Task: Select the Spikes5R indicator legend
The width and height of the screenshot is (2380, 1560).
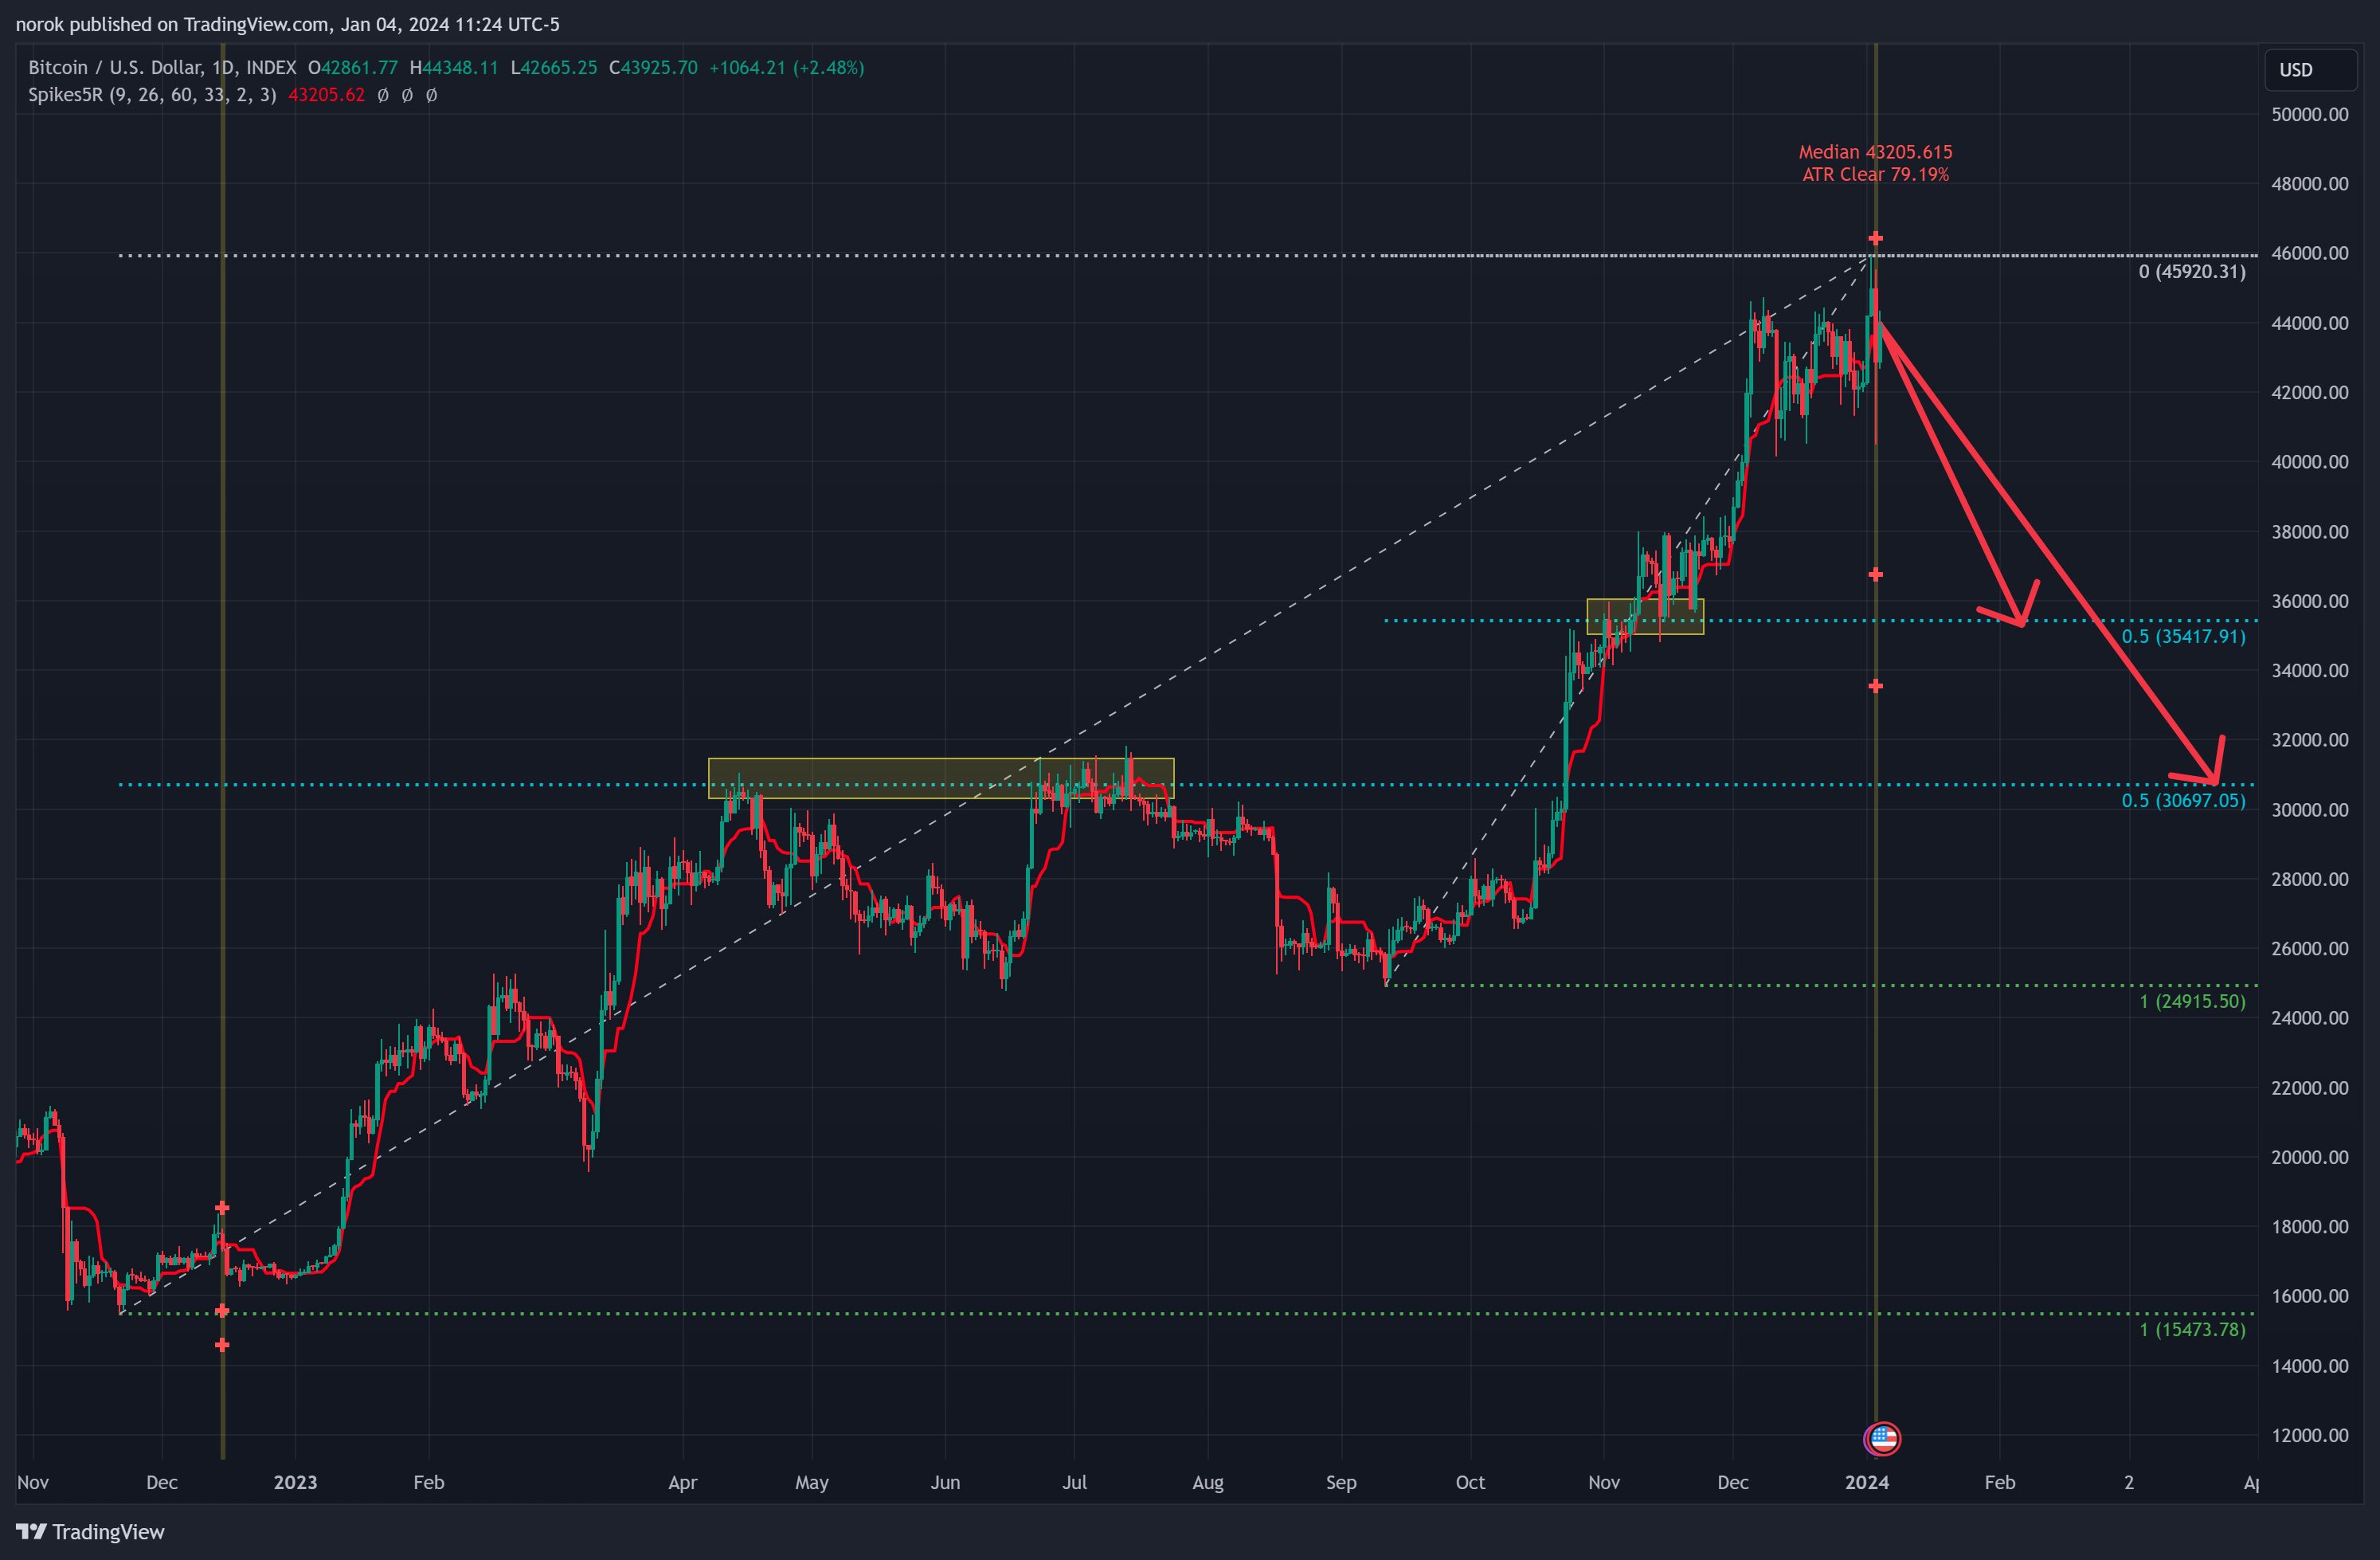Action: coord(152,95)
